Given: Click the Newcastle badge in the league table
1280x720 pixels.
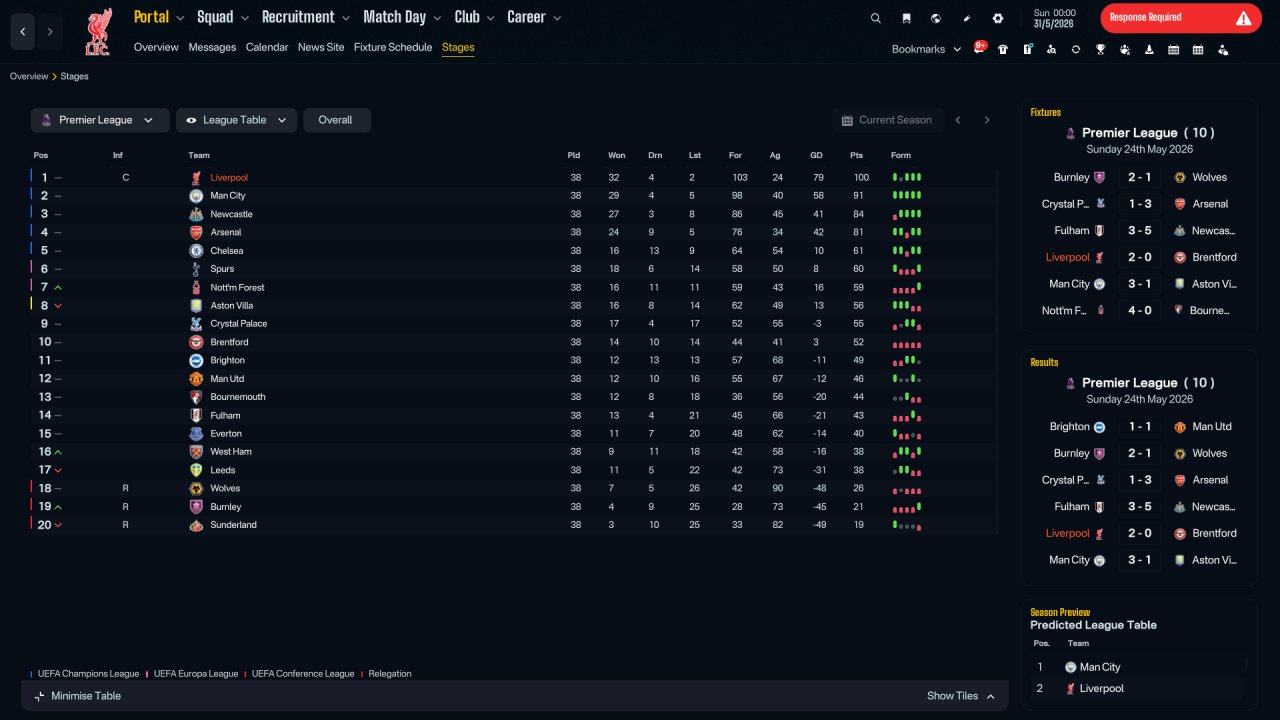Looking at the screenshot, I should pos(196,214).
